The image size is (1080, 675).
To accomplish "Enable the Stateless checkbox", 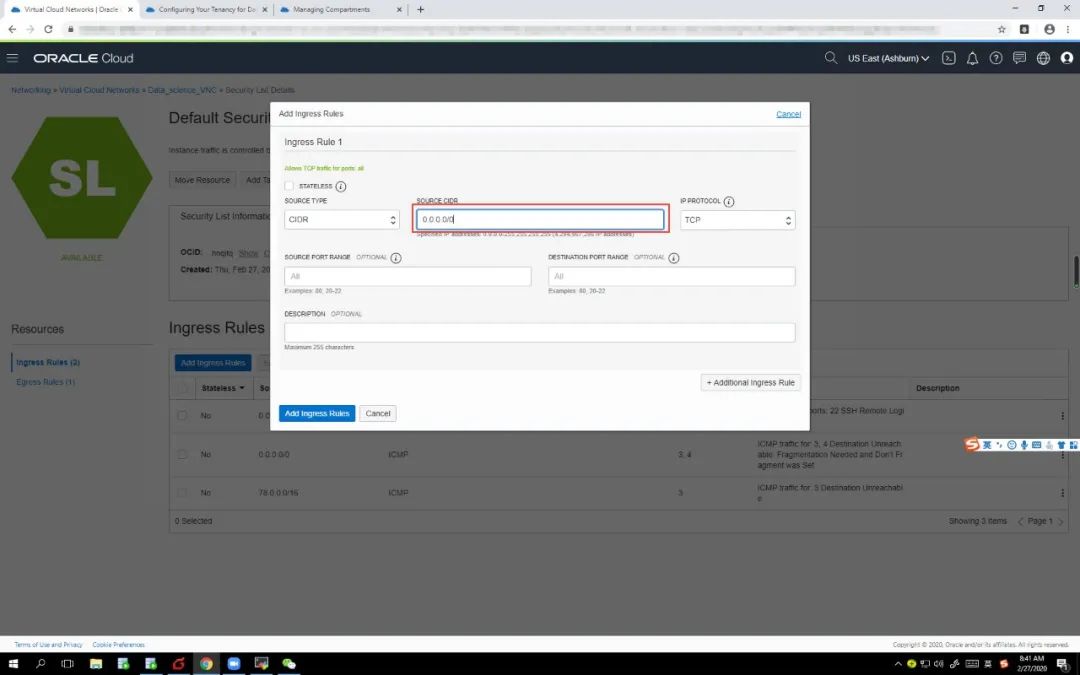I will pyautogui.click(x=289, y=186).
